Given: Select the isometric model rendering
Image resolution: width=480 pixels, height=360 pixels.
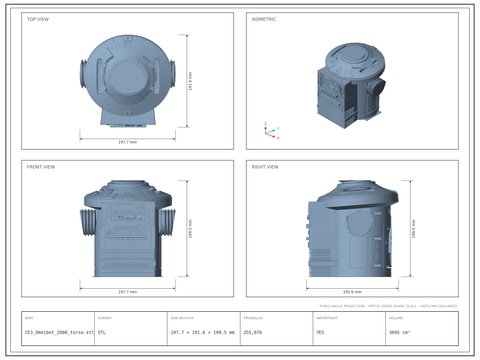Looking at the screenshot, I should click(351, 85).
